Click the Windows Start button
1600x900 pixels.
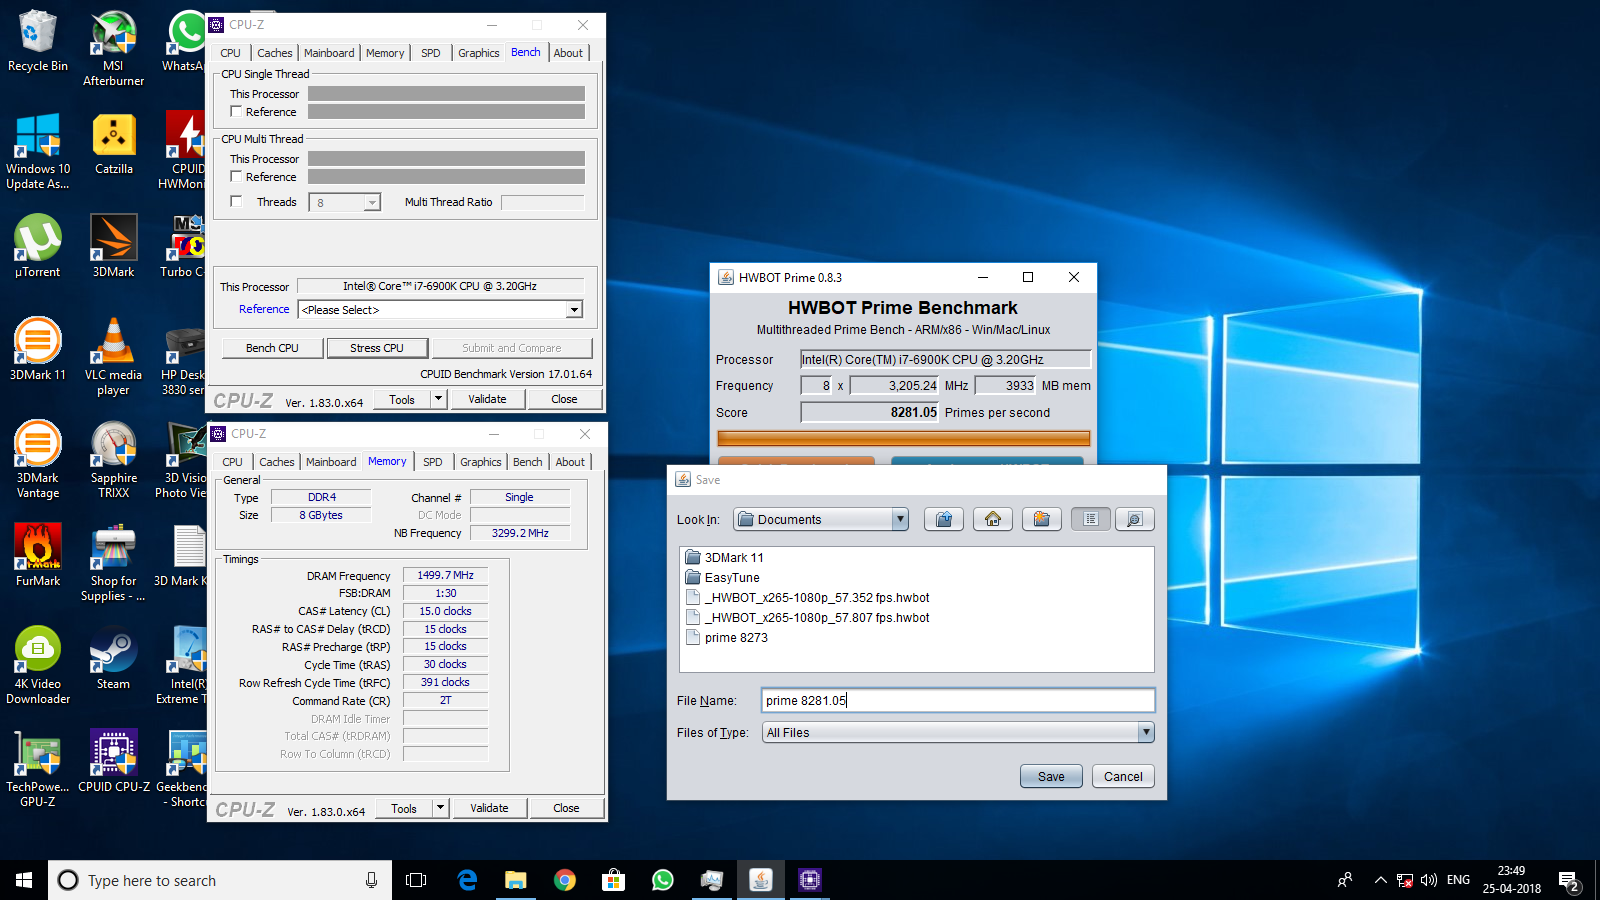pos(24,880)
